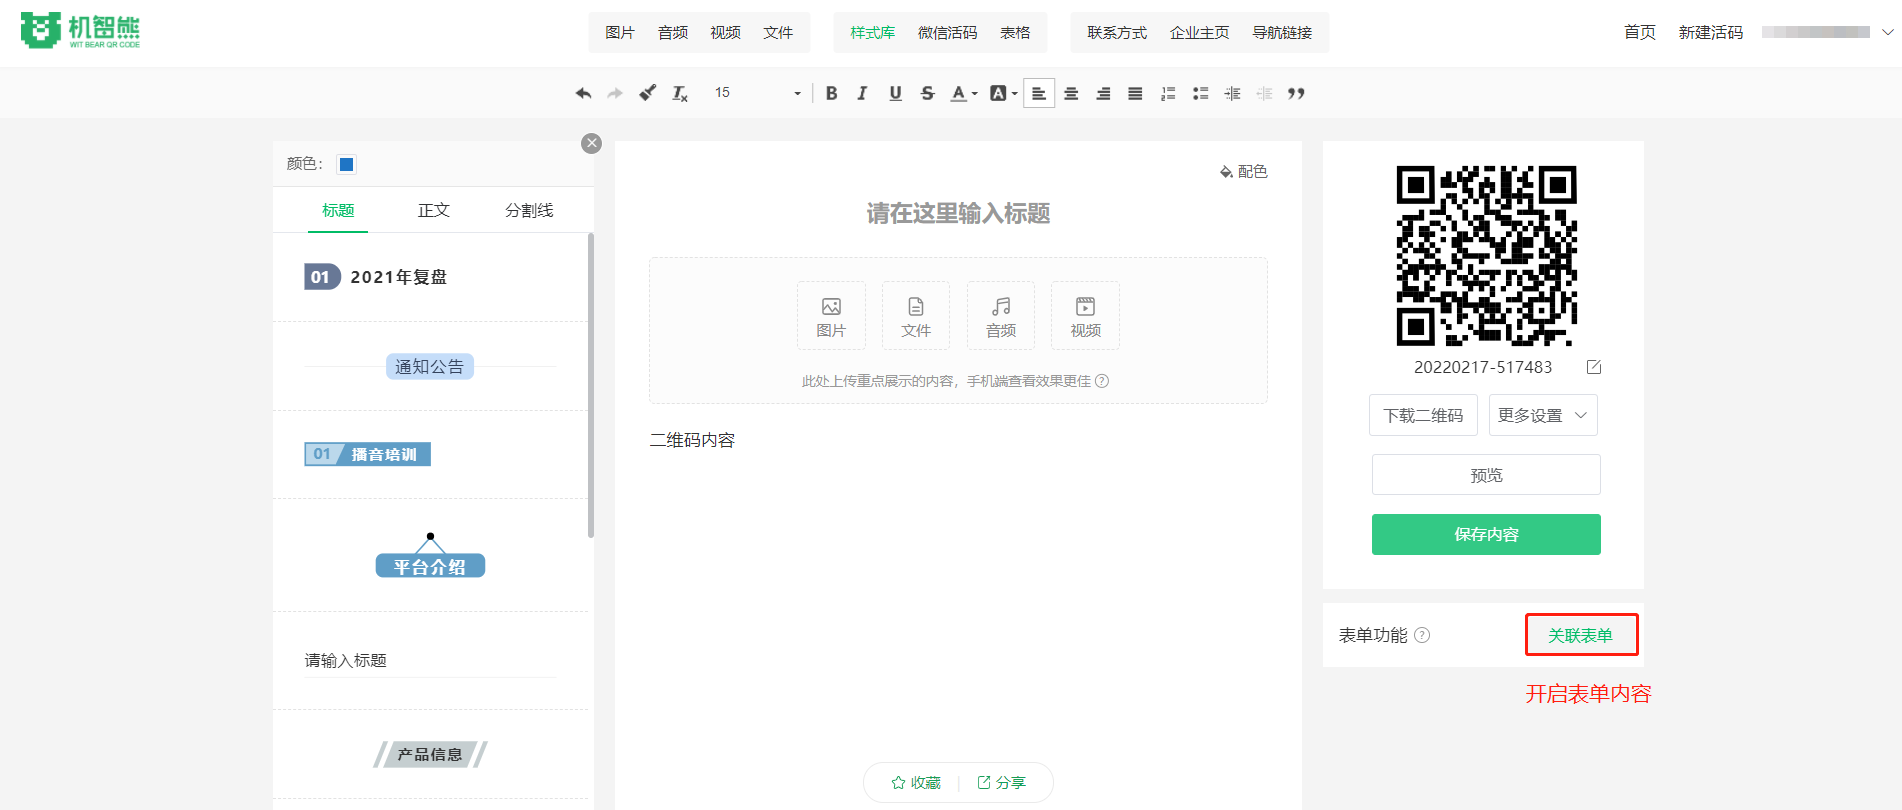Apply text background color button
1902x810 pixels.
998,93
